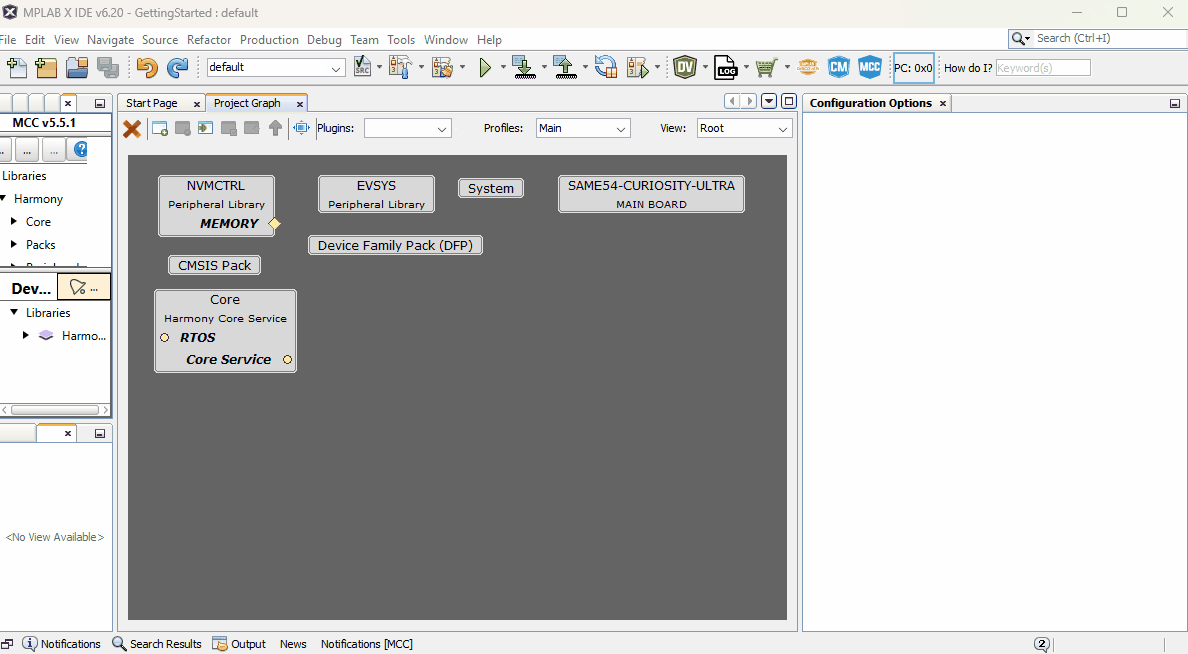This screenshot has height=654, width=1188.
Task: Expand the Harmo... node in the Dev... panel
Action: [x=26, y=335]
